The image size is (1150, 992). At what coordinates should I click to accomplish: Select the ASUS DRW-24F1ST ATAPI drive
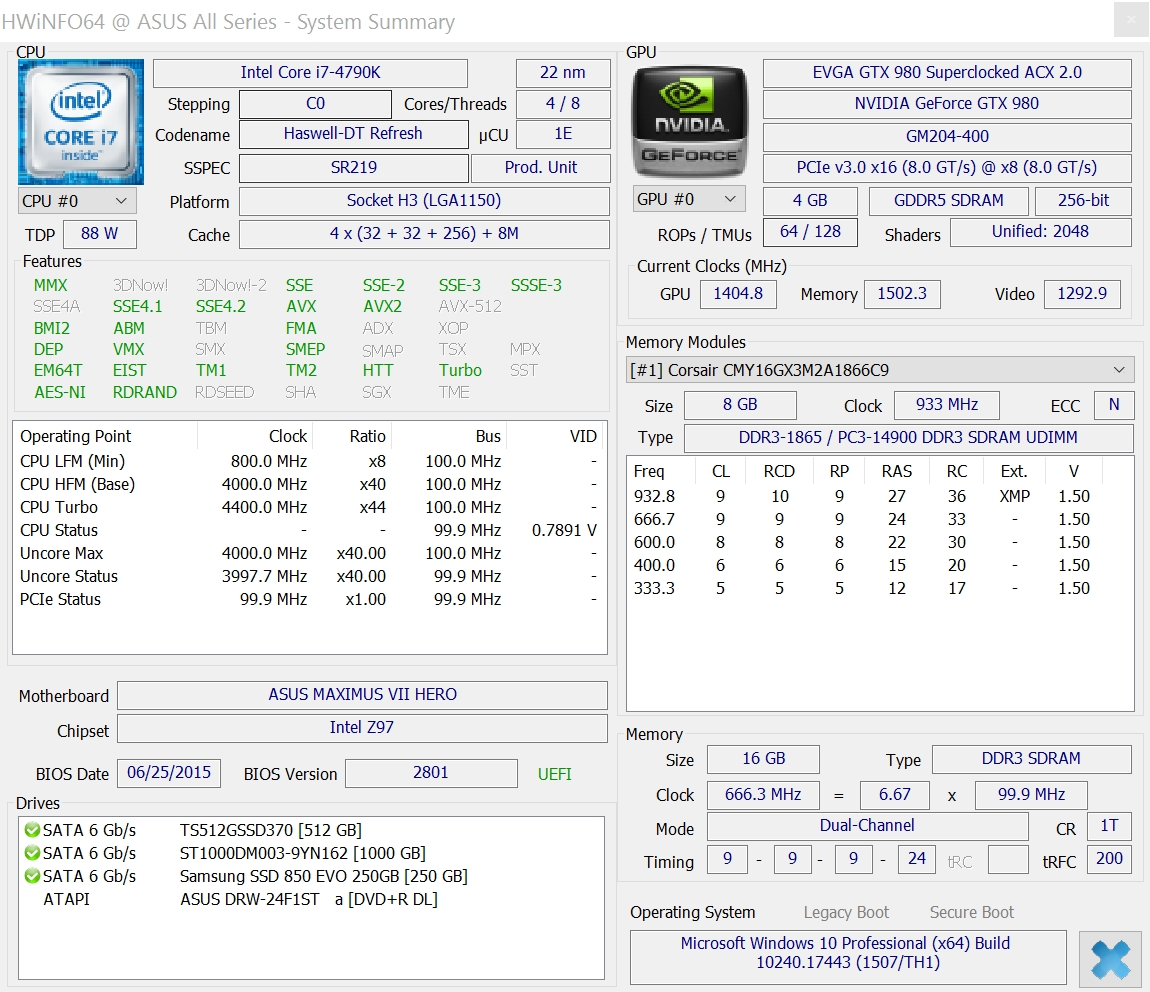[311, 899]
